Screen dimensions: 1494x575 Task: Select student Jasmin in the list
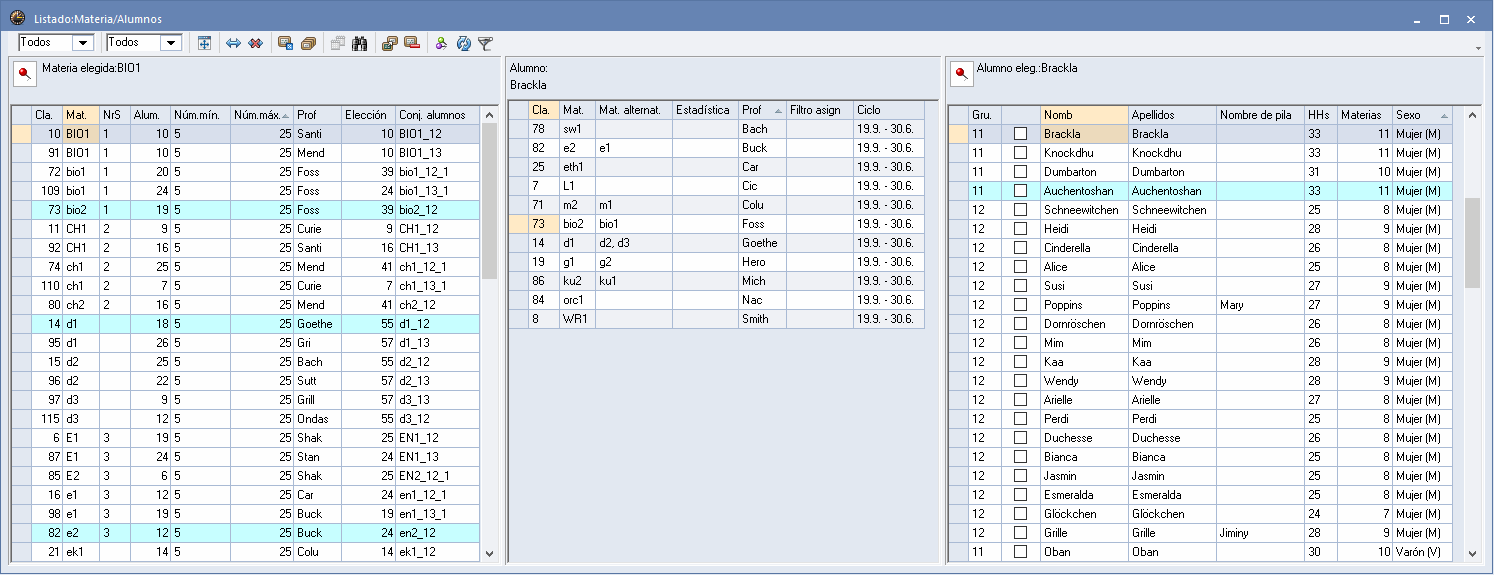click(x=1200, y=476)
